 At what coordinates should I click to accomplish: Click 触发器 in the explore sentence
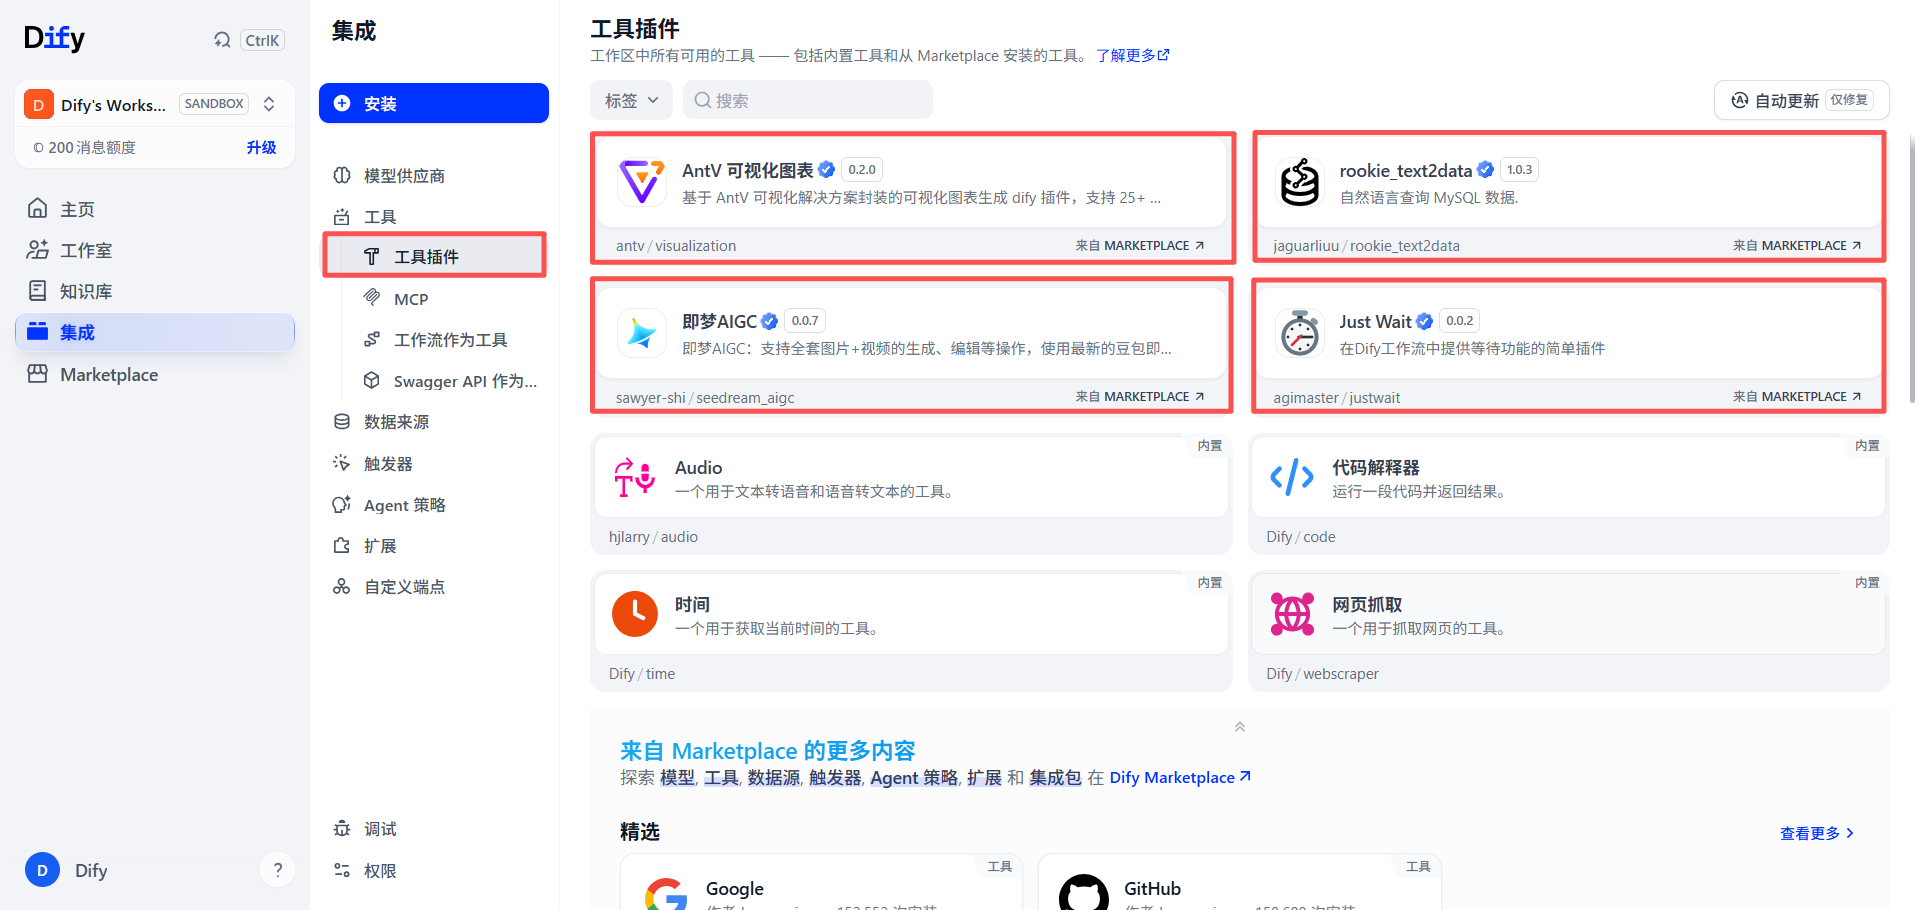(x=835, y=777)
